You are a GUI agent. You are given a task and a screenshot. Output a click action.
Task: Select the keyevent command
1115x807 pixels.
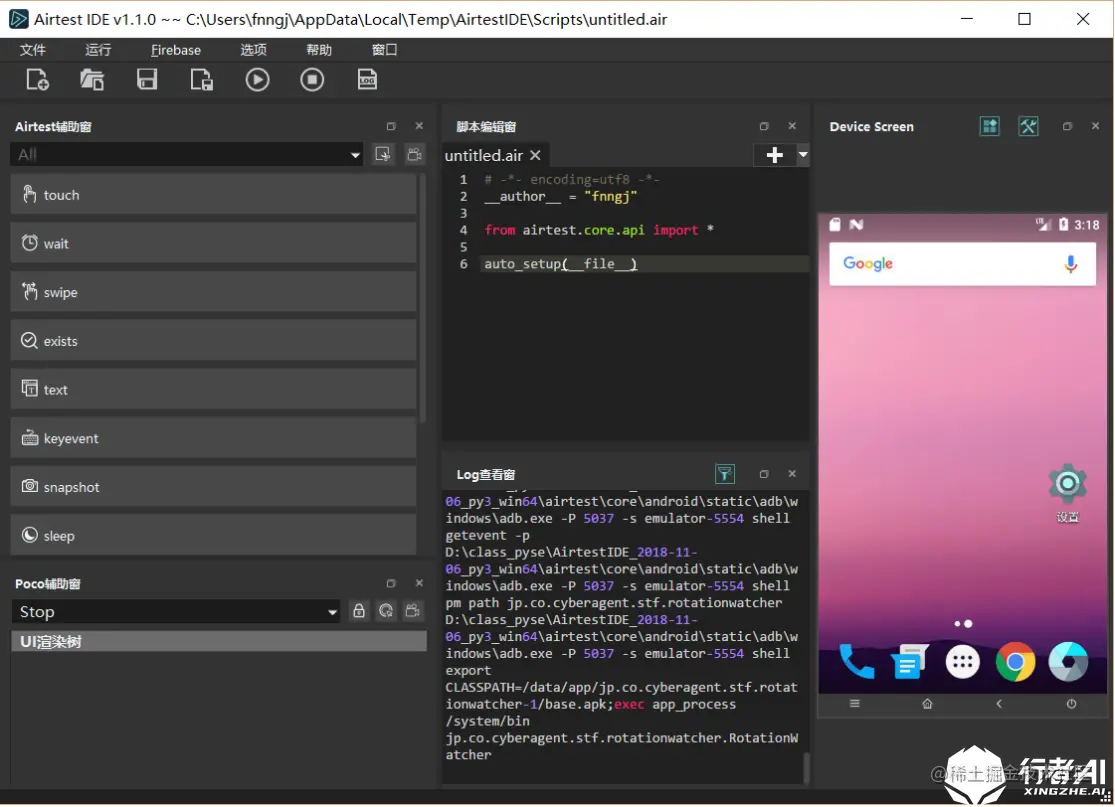click(213, 438)
